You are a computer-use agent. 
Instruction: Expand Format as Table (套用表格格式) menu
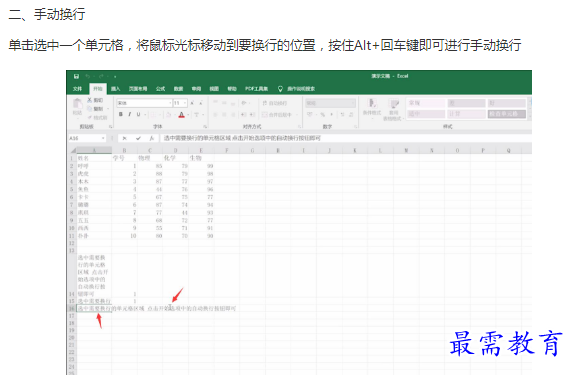coord(394,110)
